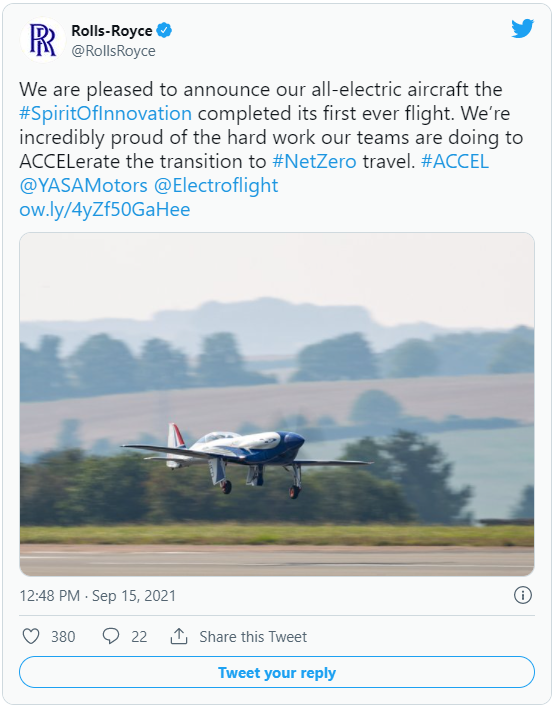Open the #NetZero hashtag
557x709 pixels.
click(x=314, y=161)
